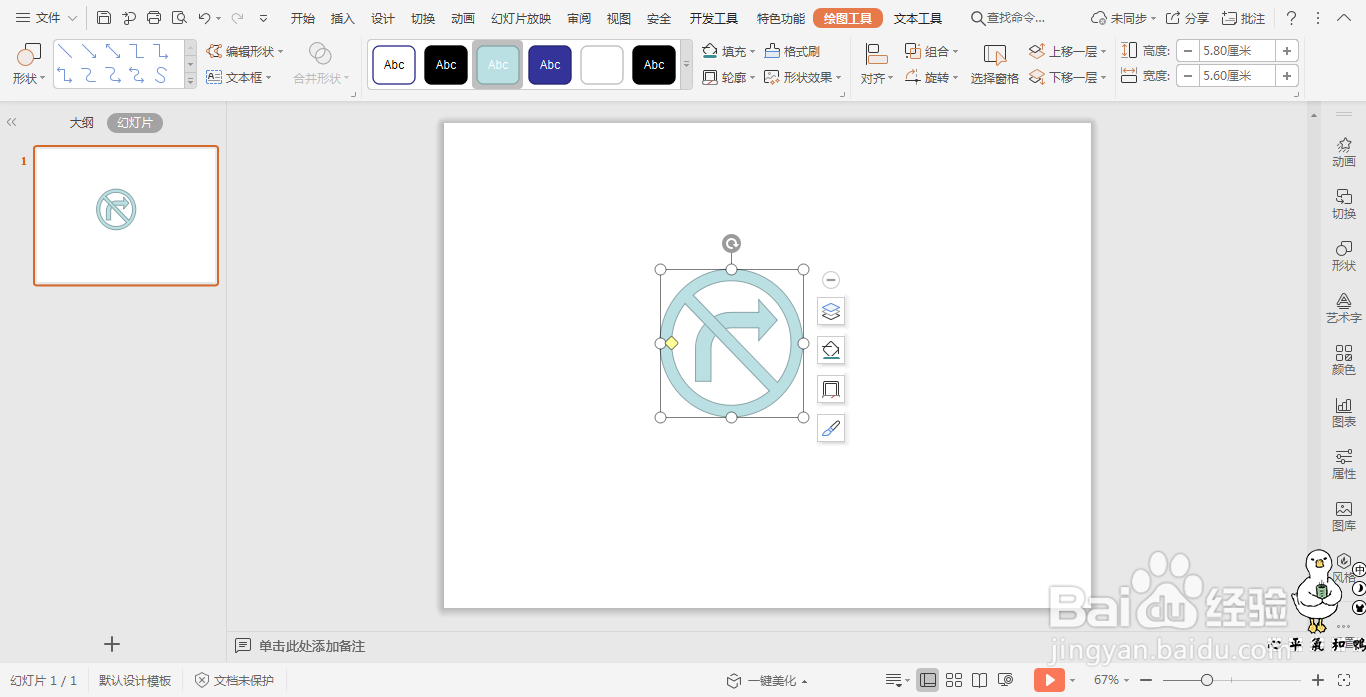Click the presenter view icon in status bar
Screen dimensions: 1366x697
(1006, 680)
